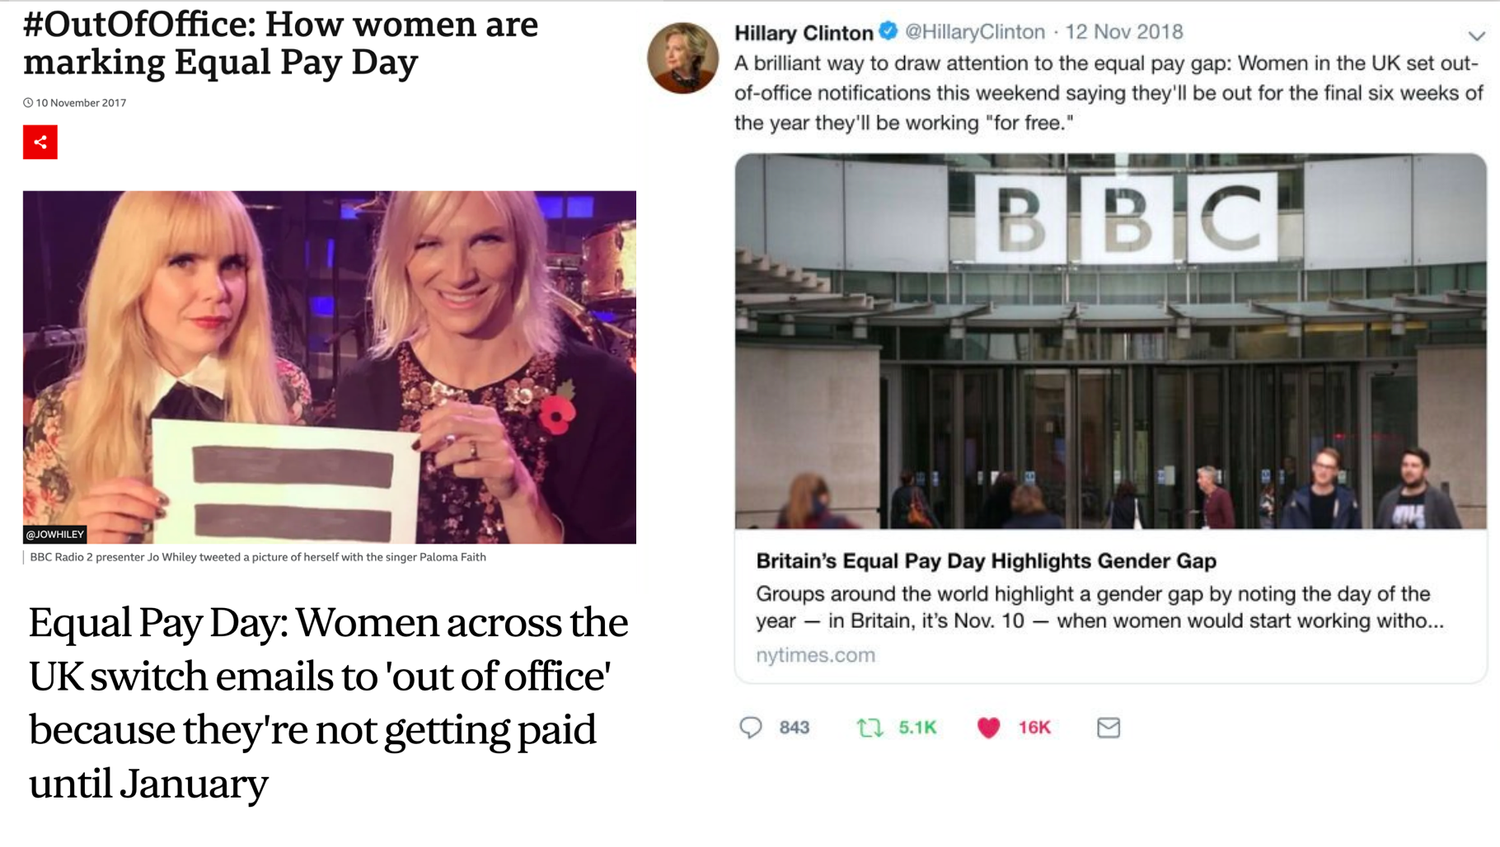Click the @HillaryClinton handle
1500x847 pixels.
pos(975,32)
